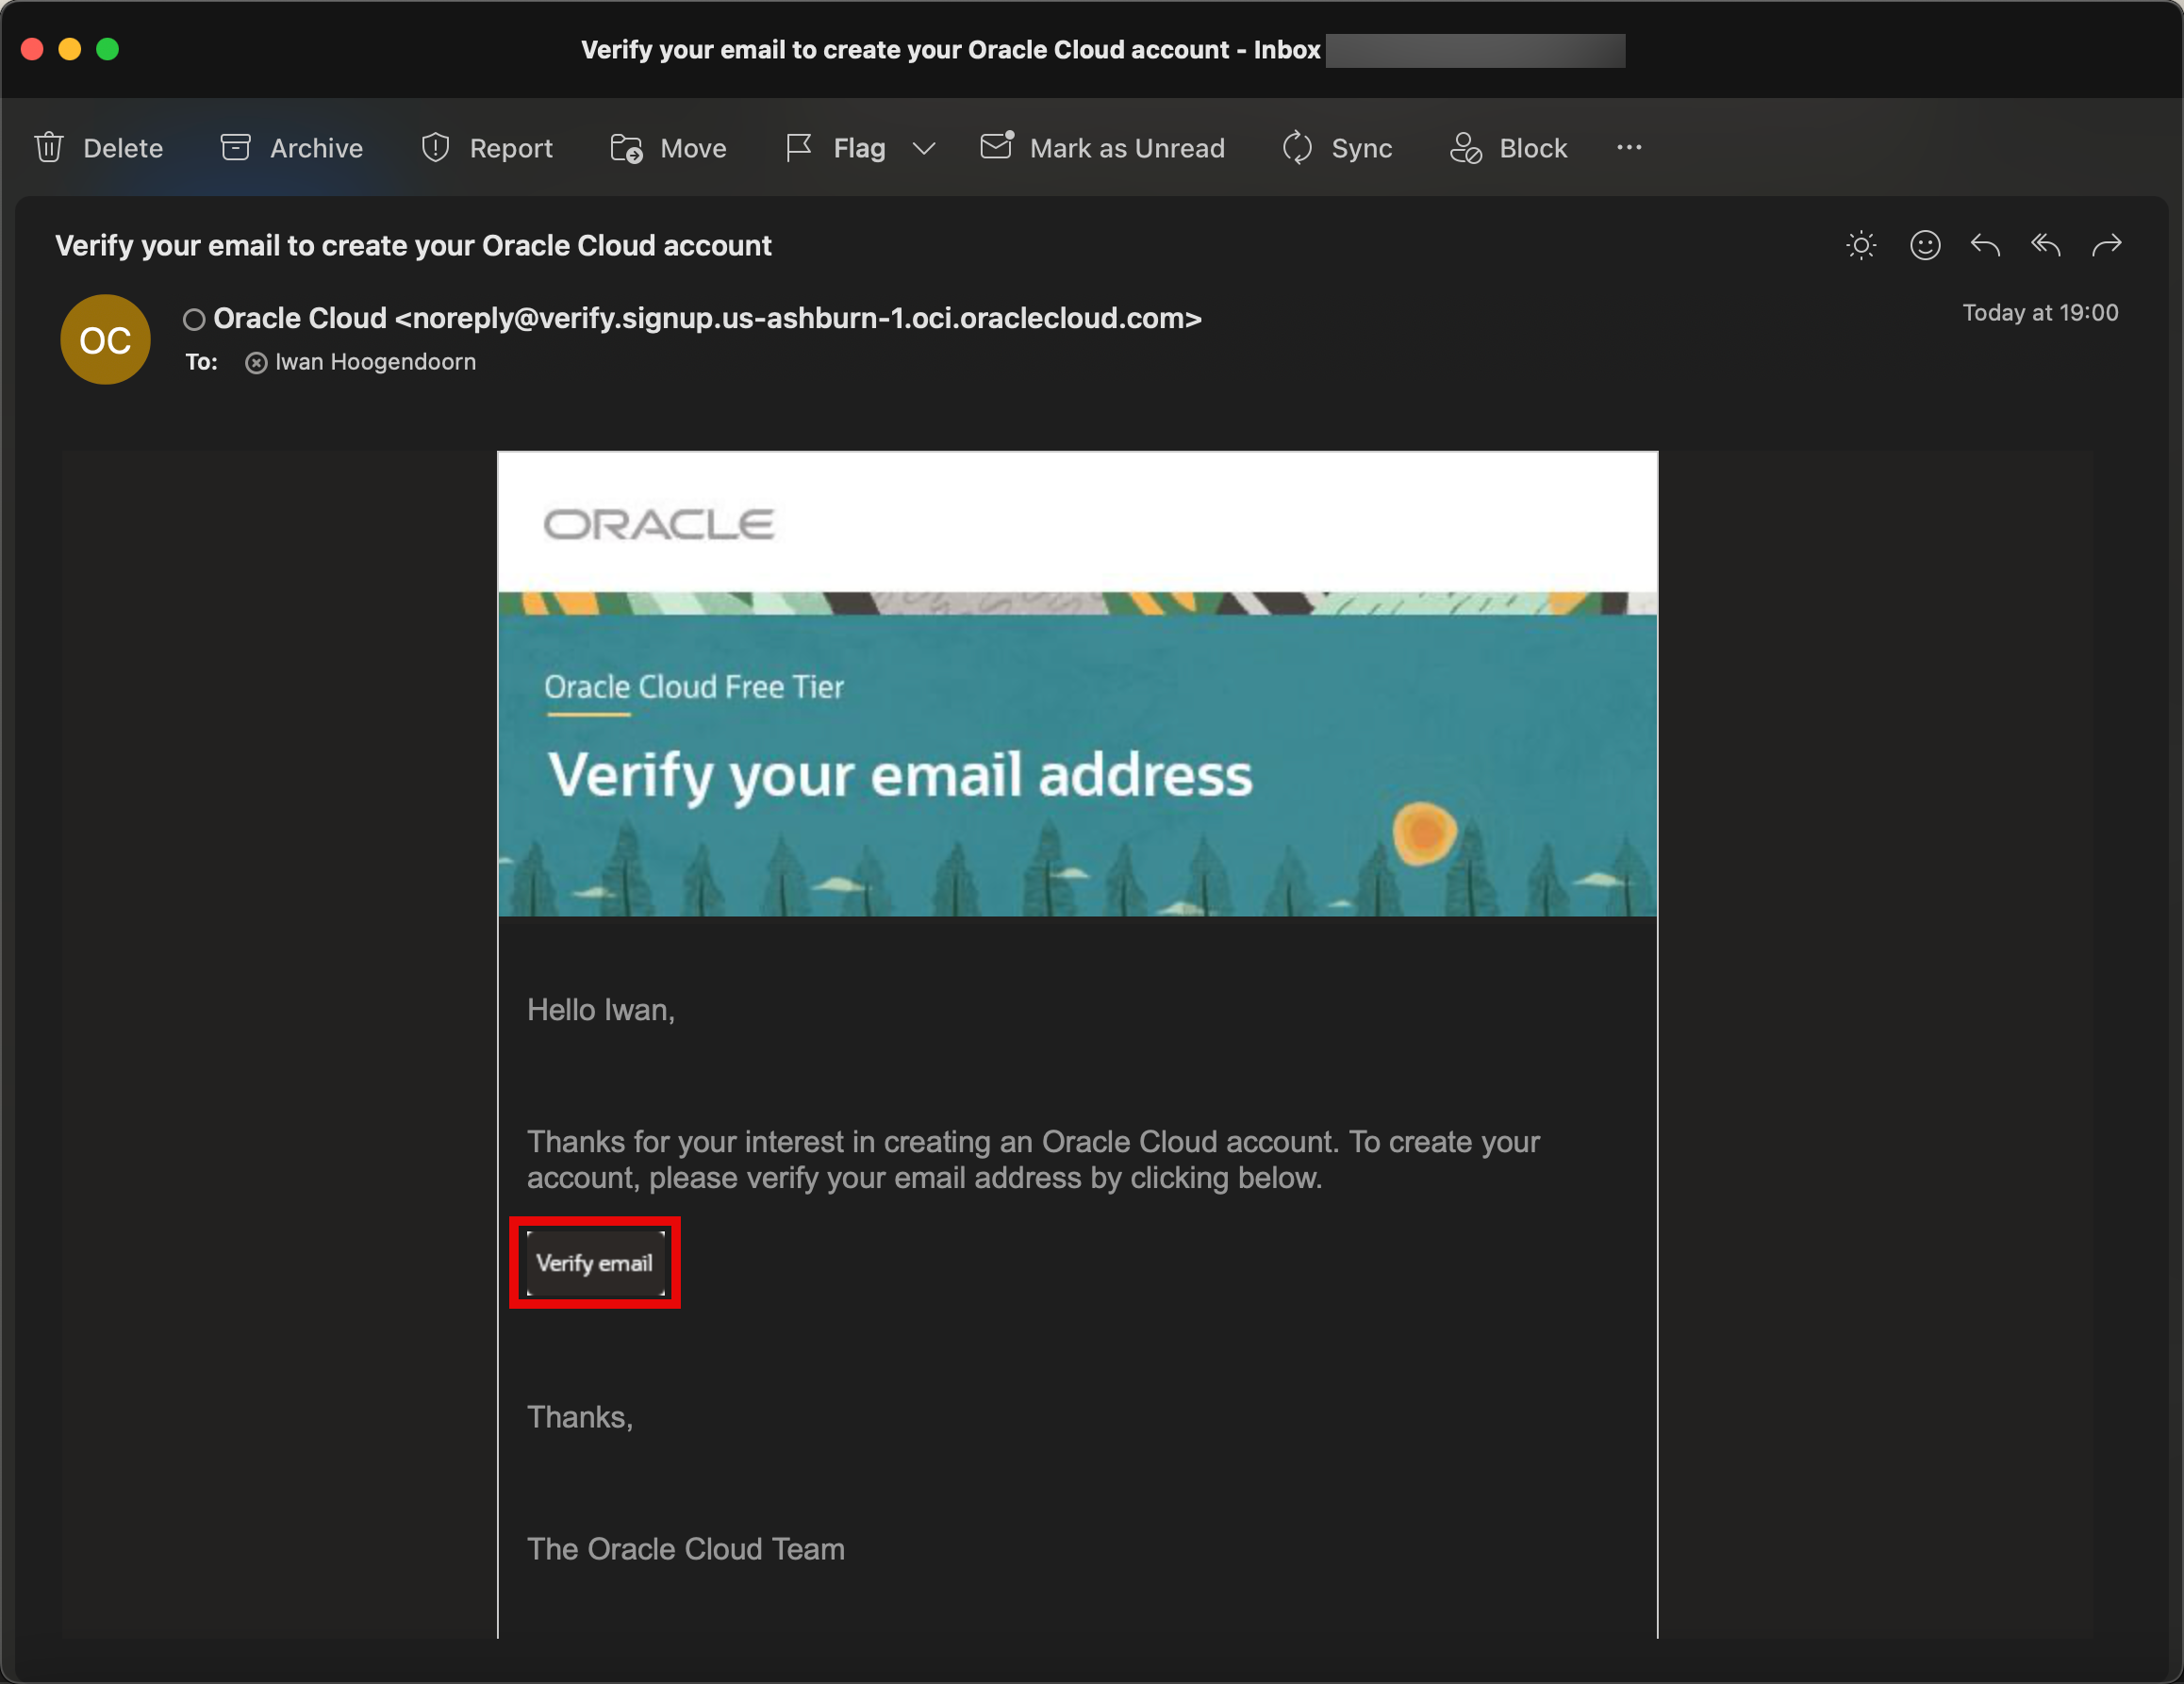
Task: Flag this email message
Action: click(x=836, y=148)
